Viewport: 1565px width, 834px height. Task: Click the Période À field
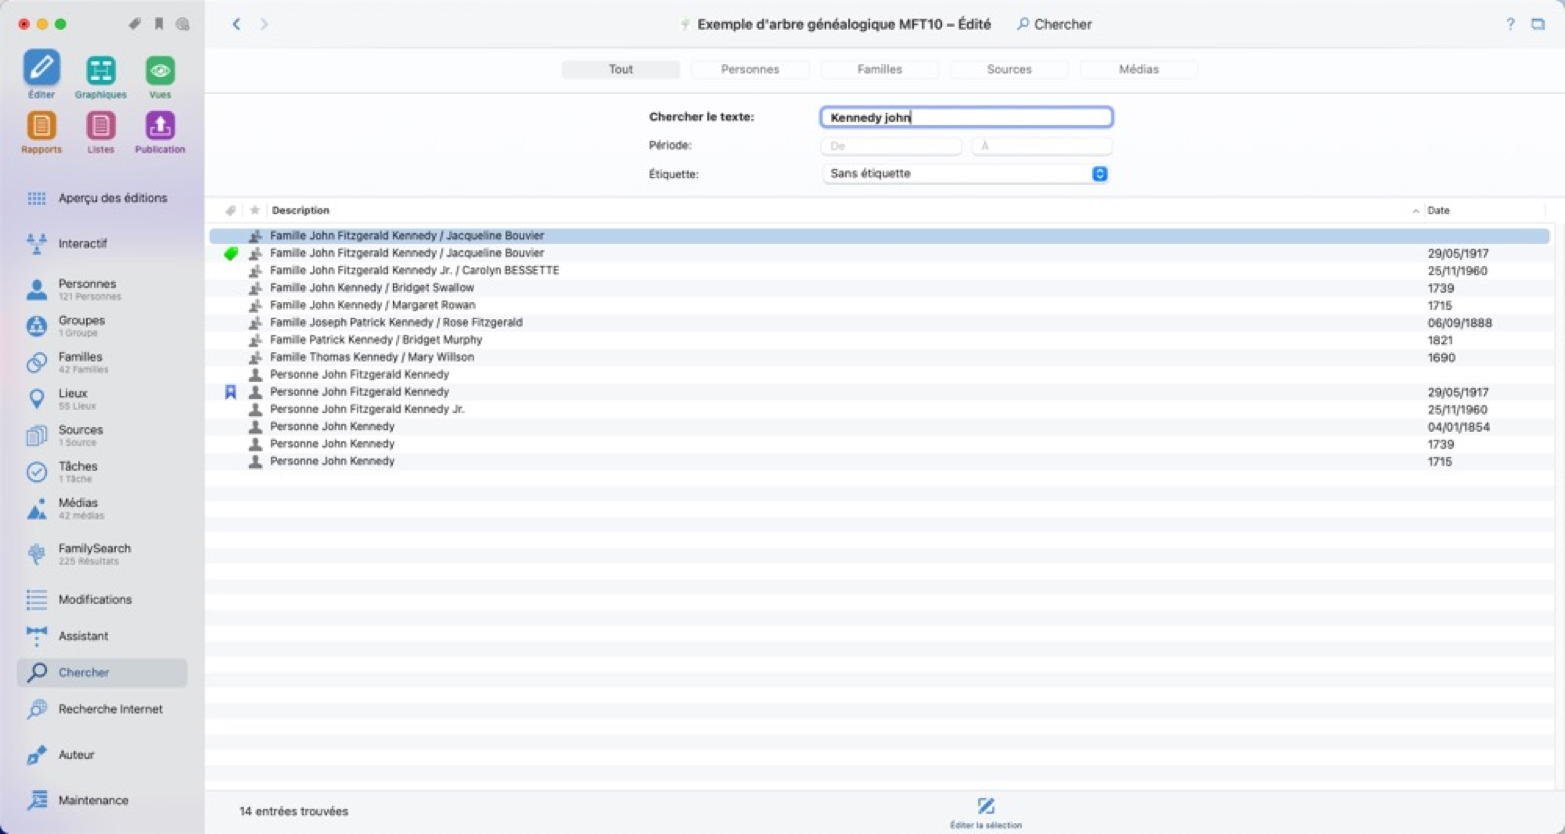coord(1041,146)
